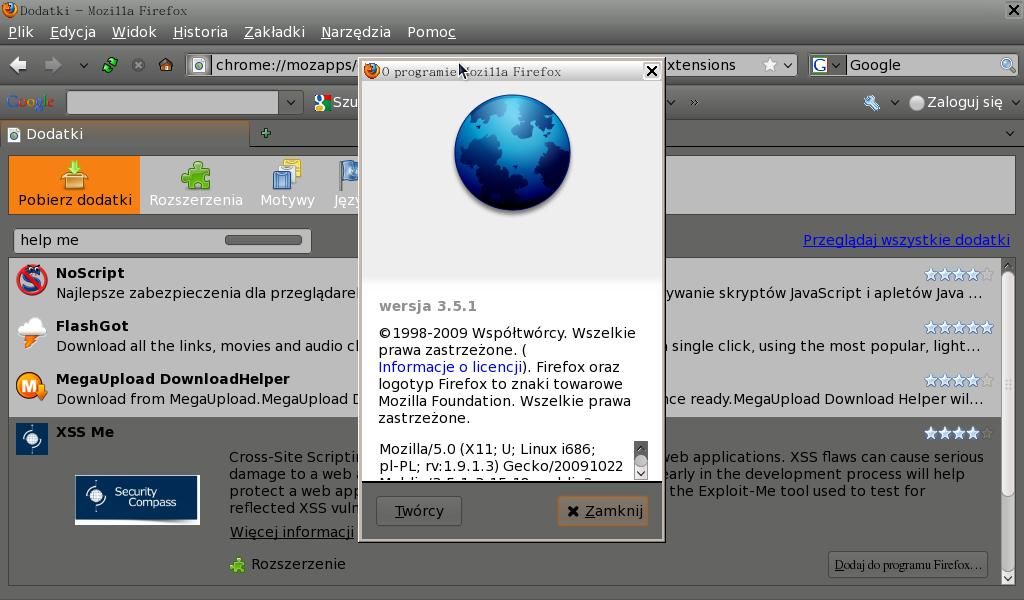Expand the Zaloguj się dropdown arrow
Screen dimensions: 1024x600
tap(1016, 103)
